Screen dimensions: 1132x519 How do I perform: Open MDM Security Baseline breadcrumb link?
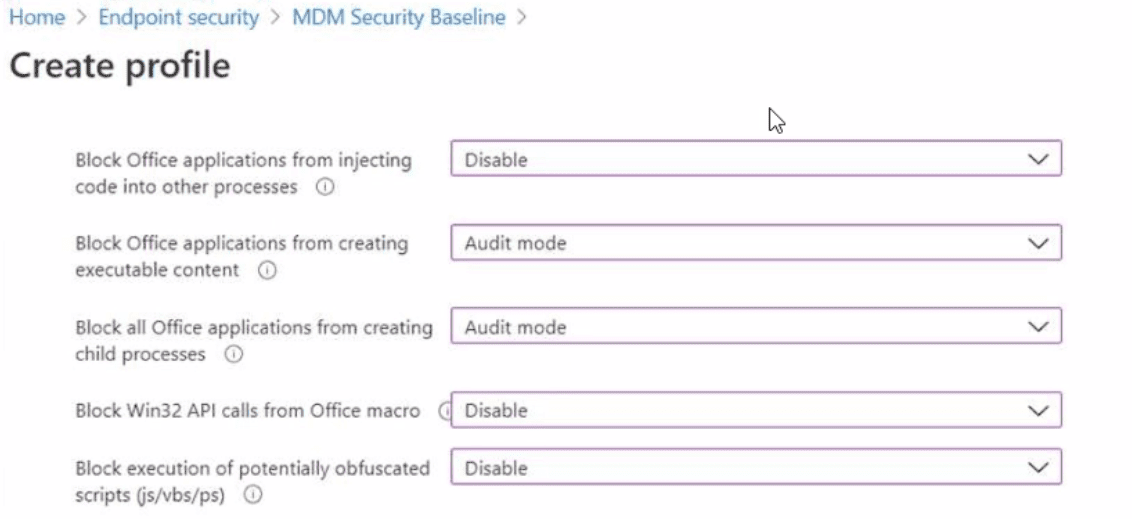(x=398, y=18)
